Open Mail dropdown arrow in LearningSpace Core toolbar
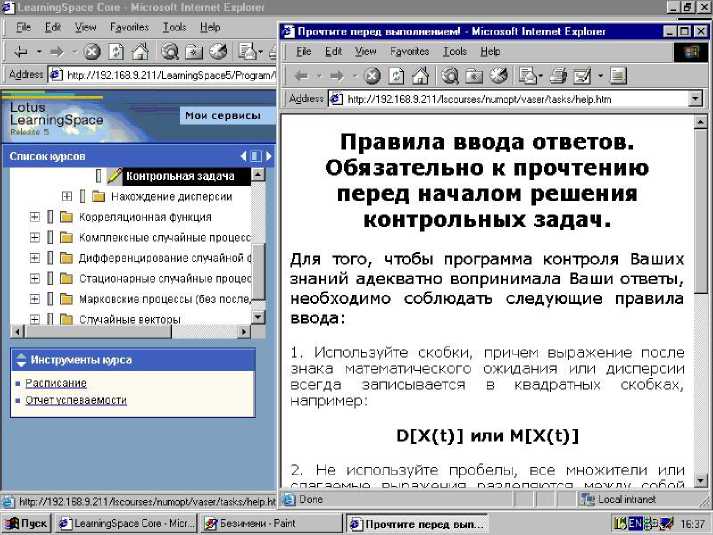The height and width of the screenshot is (535, 713). click(x=261, y=52)
